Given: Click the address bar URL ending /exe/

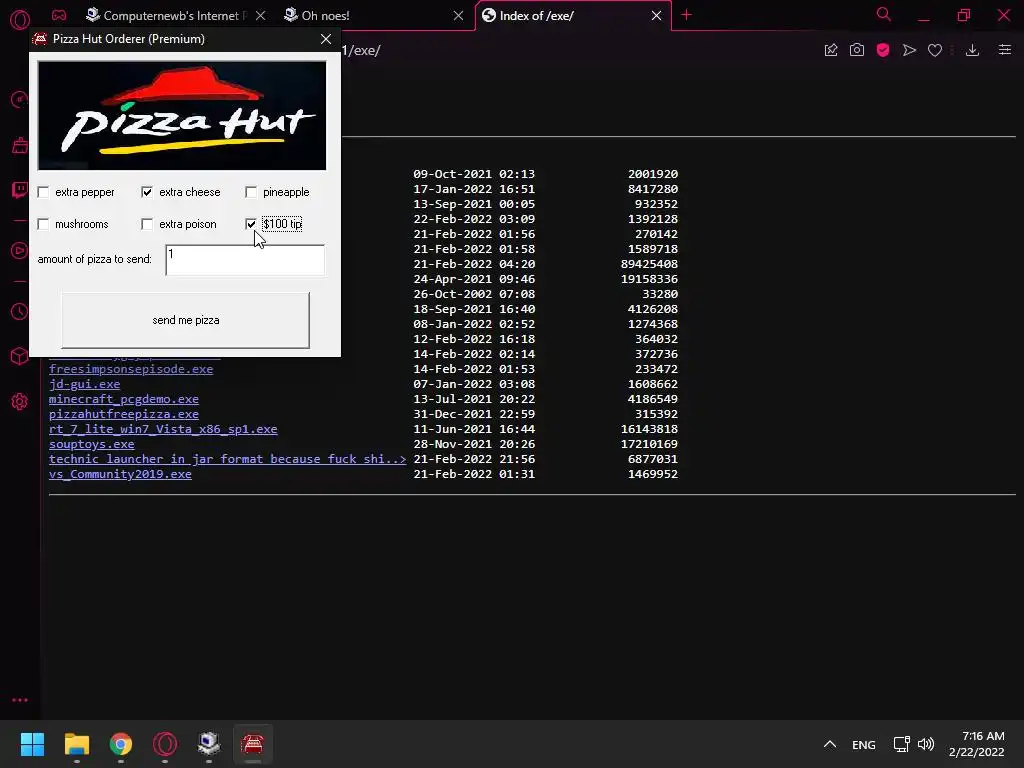Looking at the screenshot, I should point(360,50).
